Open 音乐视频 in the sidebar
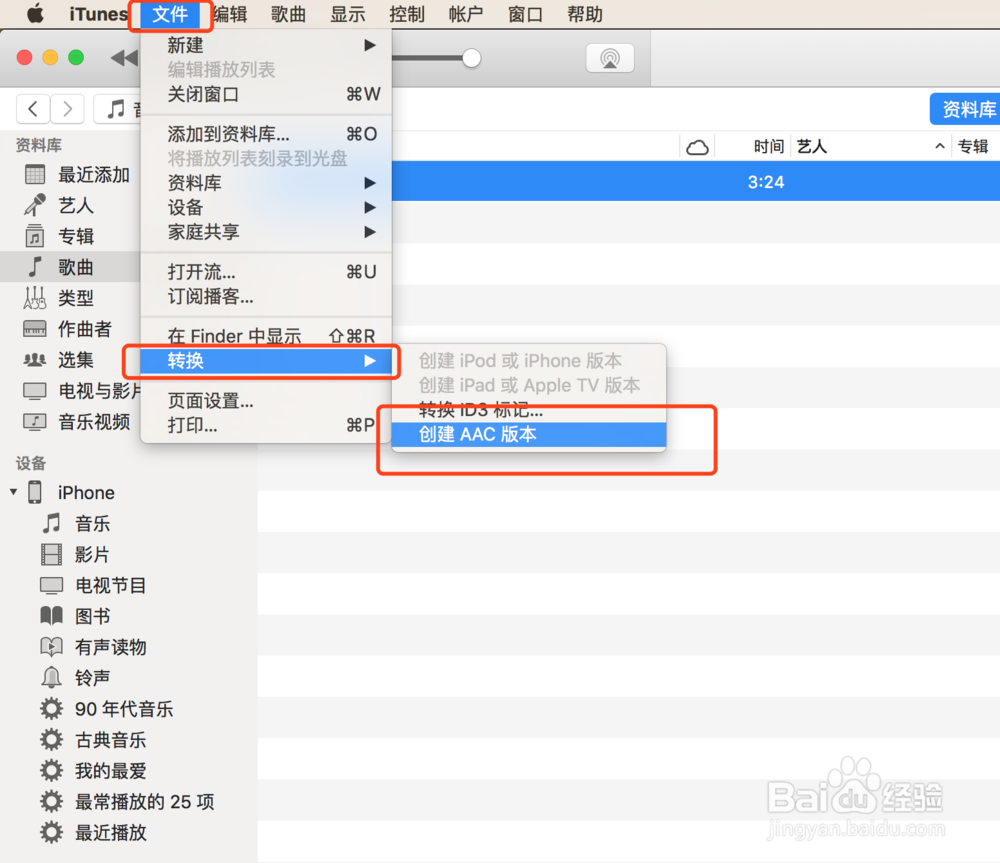The width and height of the screenshot is (1000, 863). point(77,422)
